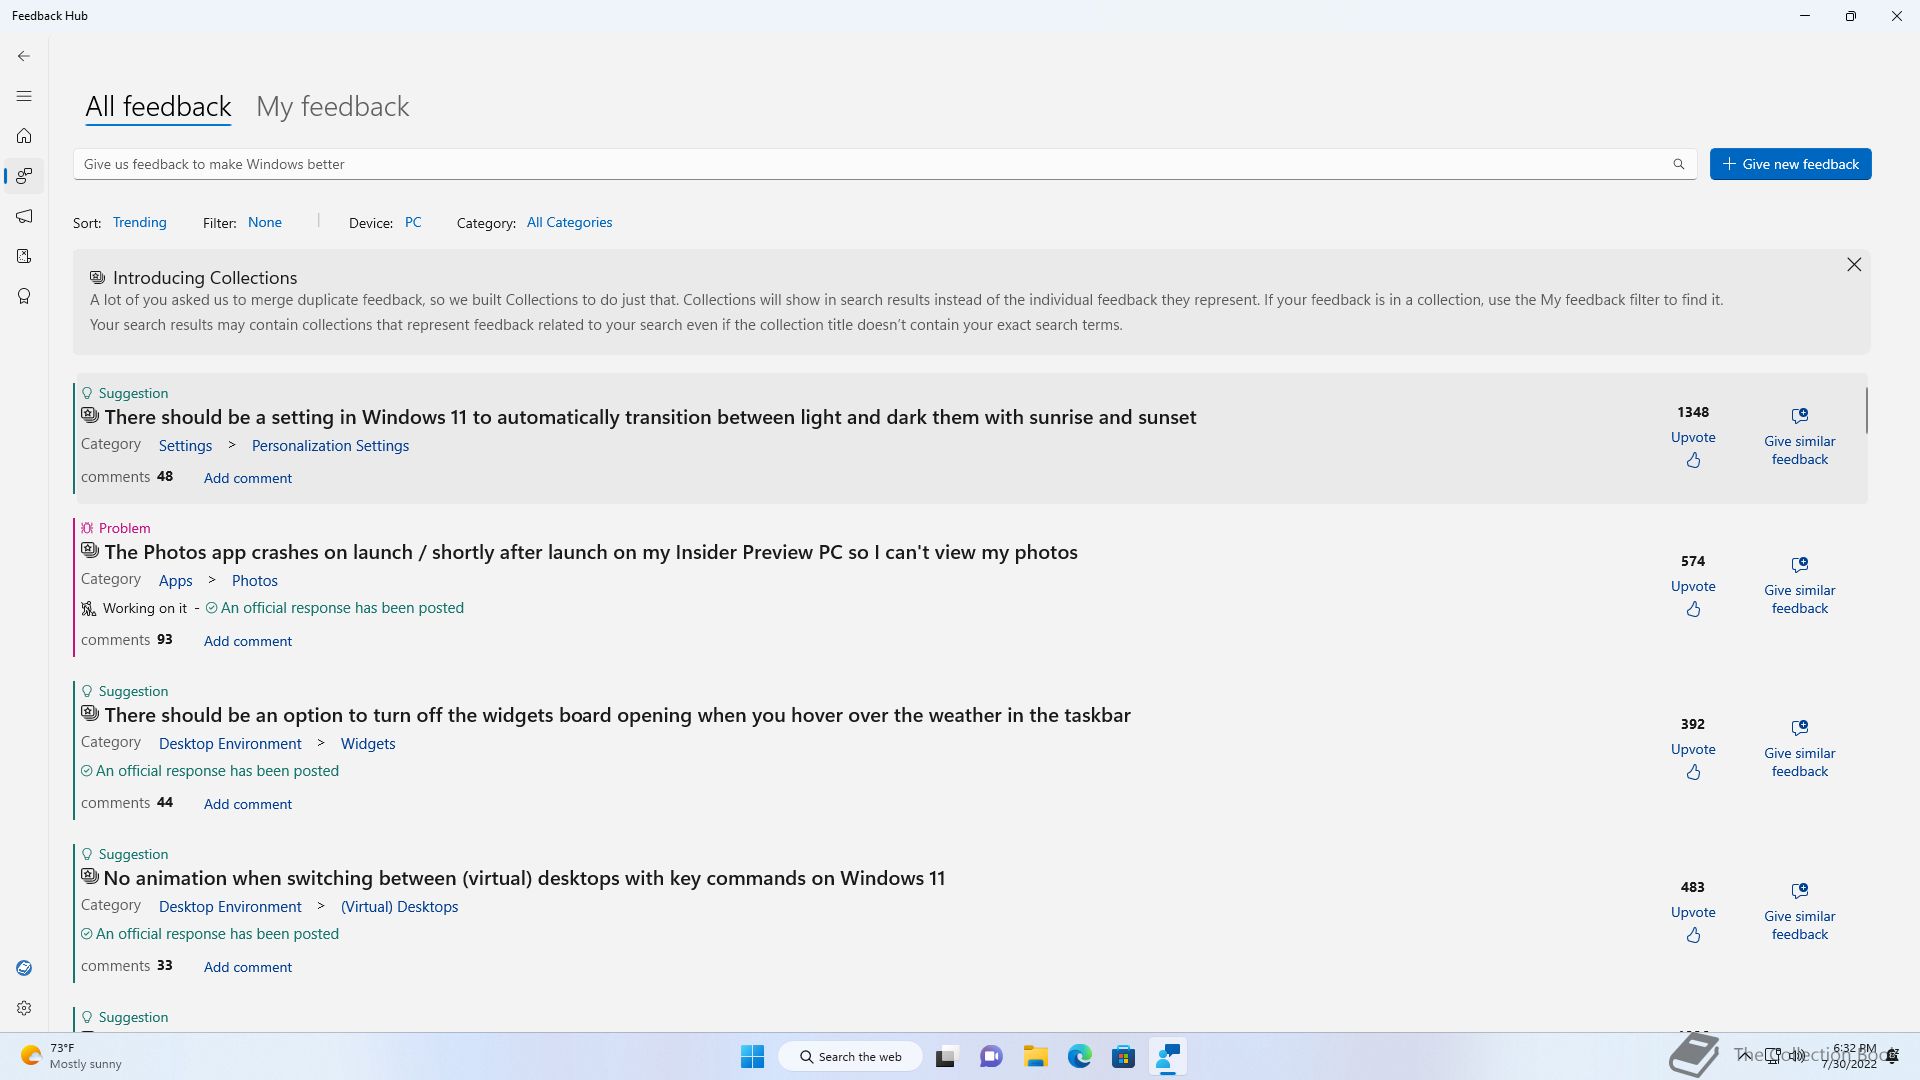
Task: Dismiss the Introducing Collections banner
Action: click(1854, 264)
